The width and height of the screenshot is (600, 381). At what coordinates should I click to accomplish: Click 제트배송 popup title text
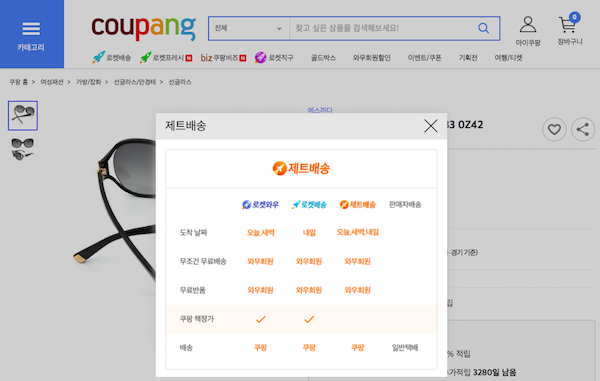[186, 125]
